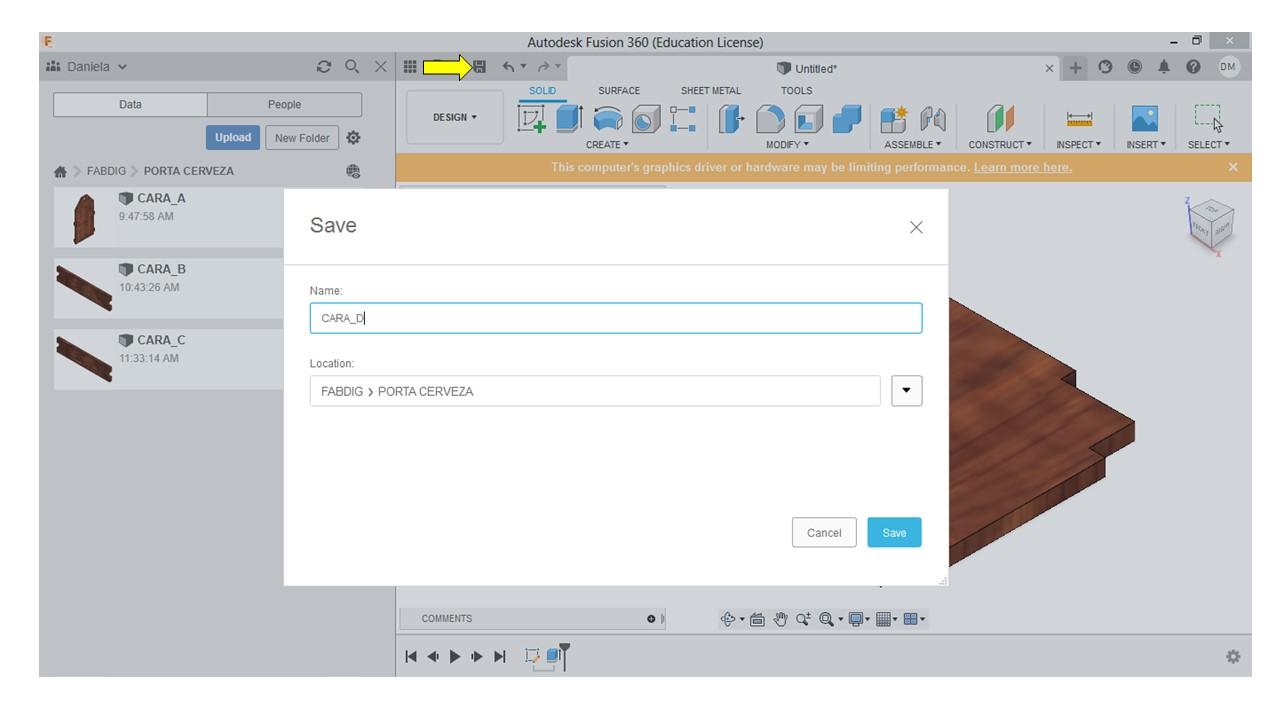The width and height of the screenshot is (1280, 720).
Task: Click the Save button in dialog
Action: point(894,533)
